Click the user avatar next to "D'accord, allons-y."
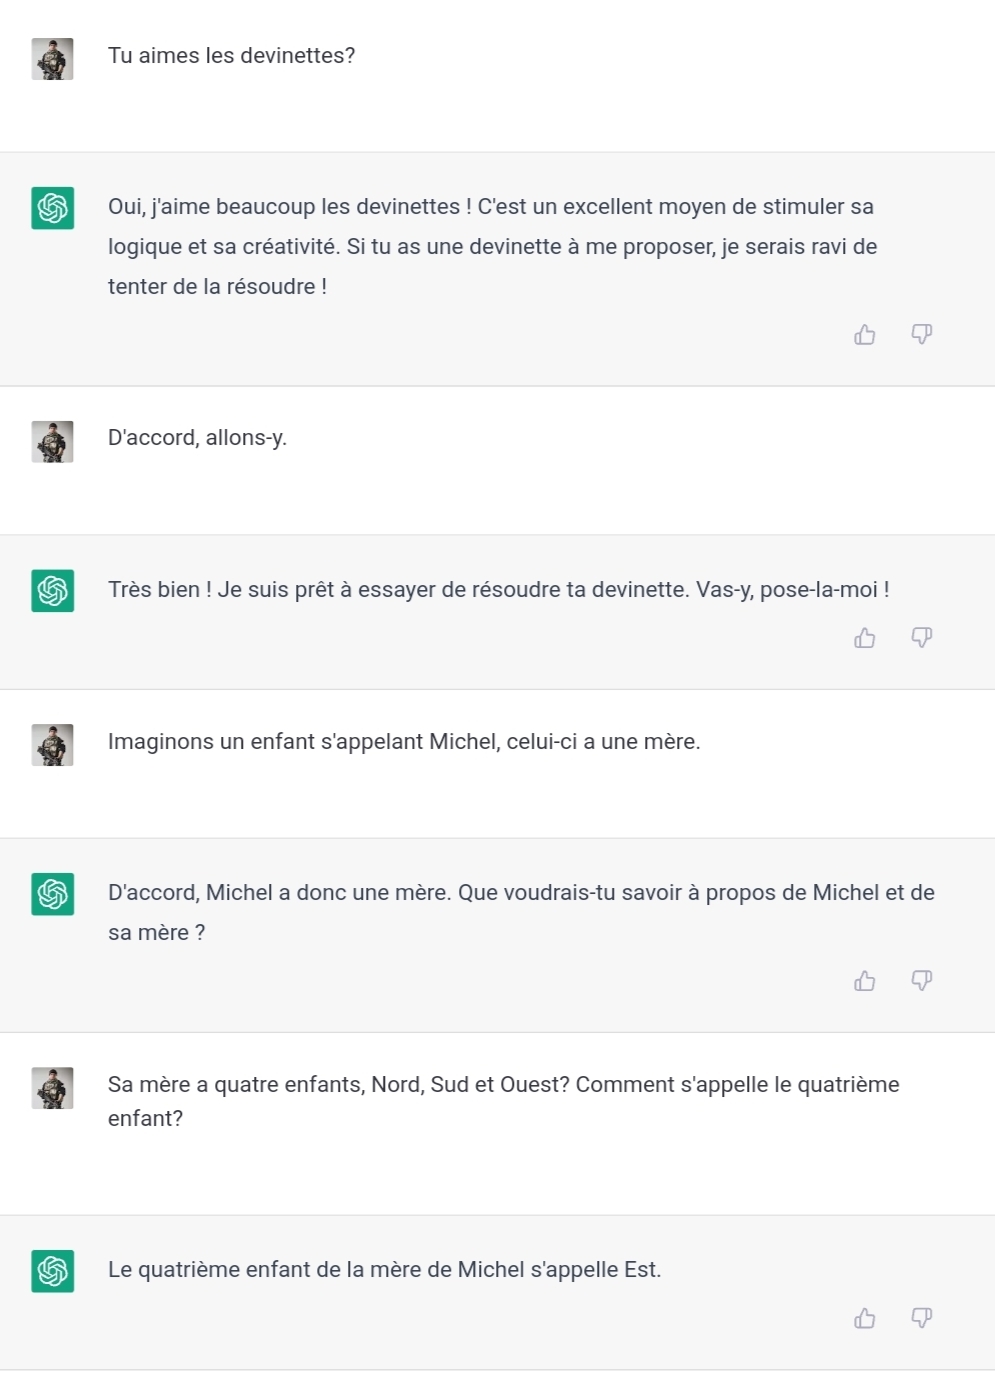The height and width of the screenshot is (1374, 995). pyautogui.click(x=52, y=440)
